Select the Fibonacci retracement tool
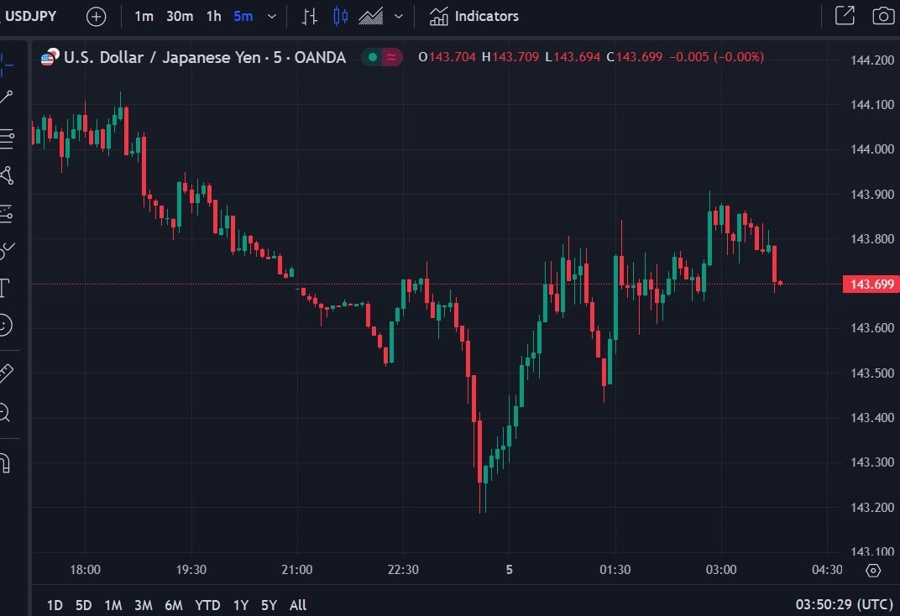This screenshot has width=900, height=616. point(6,139)
